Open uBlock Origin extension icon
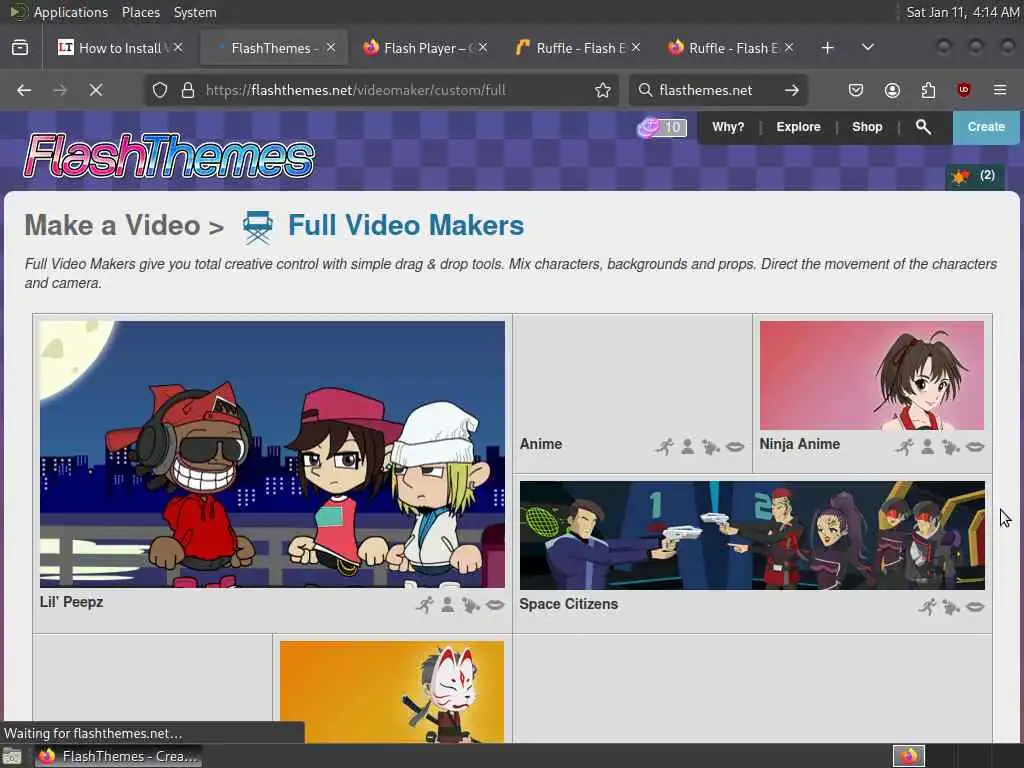The image size is (1024, 768). pyautogui.click(x=964, y=90)
